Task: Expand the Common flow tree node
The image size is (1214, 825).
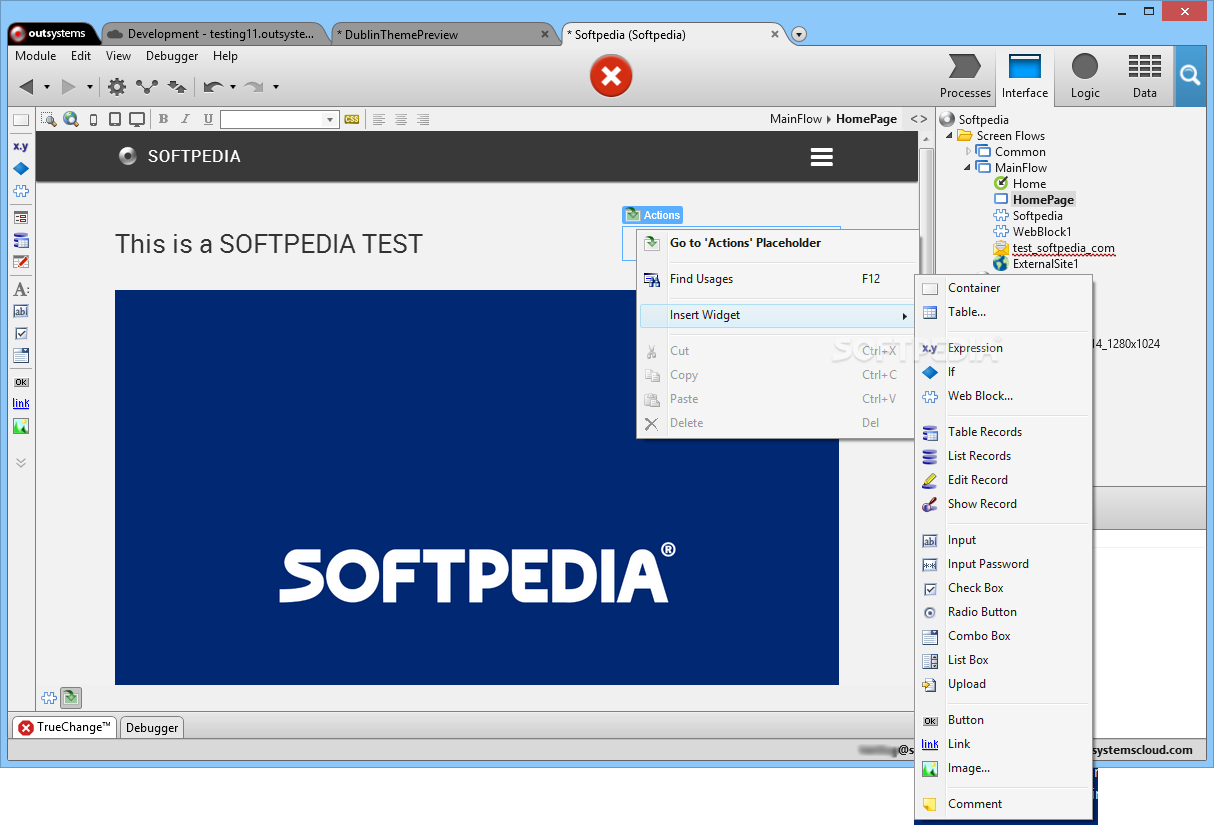Action: click(x=967, y=152)
